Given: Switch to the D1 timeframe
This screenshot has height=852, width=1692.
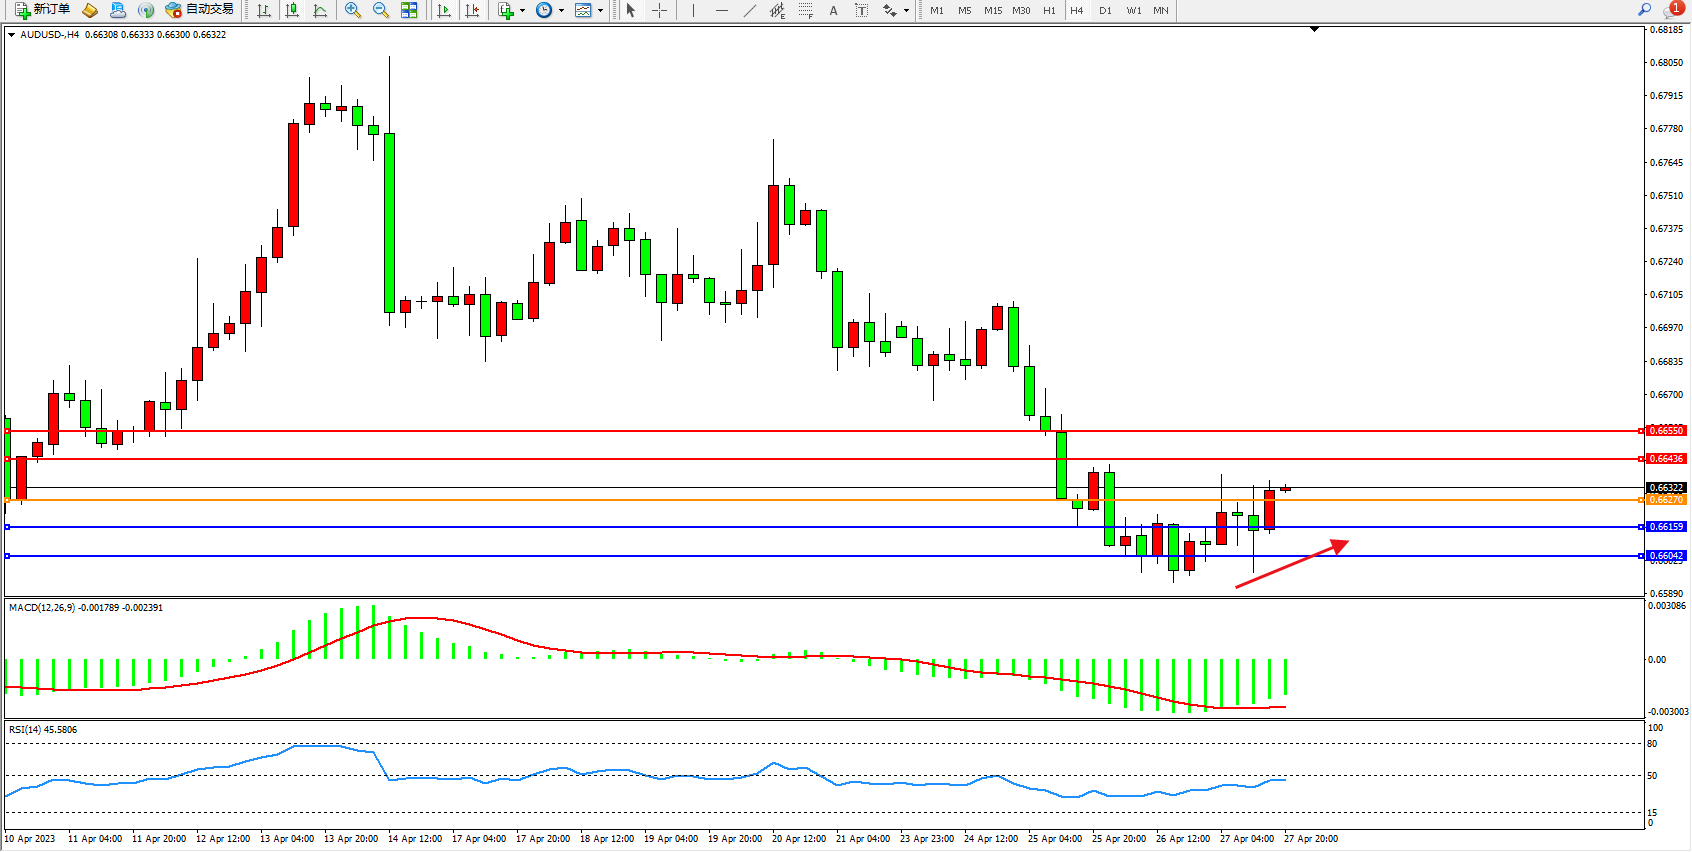Looking at the screenshot, I should (1105, 10).
